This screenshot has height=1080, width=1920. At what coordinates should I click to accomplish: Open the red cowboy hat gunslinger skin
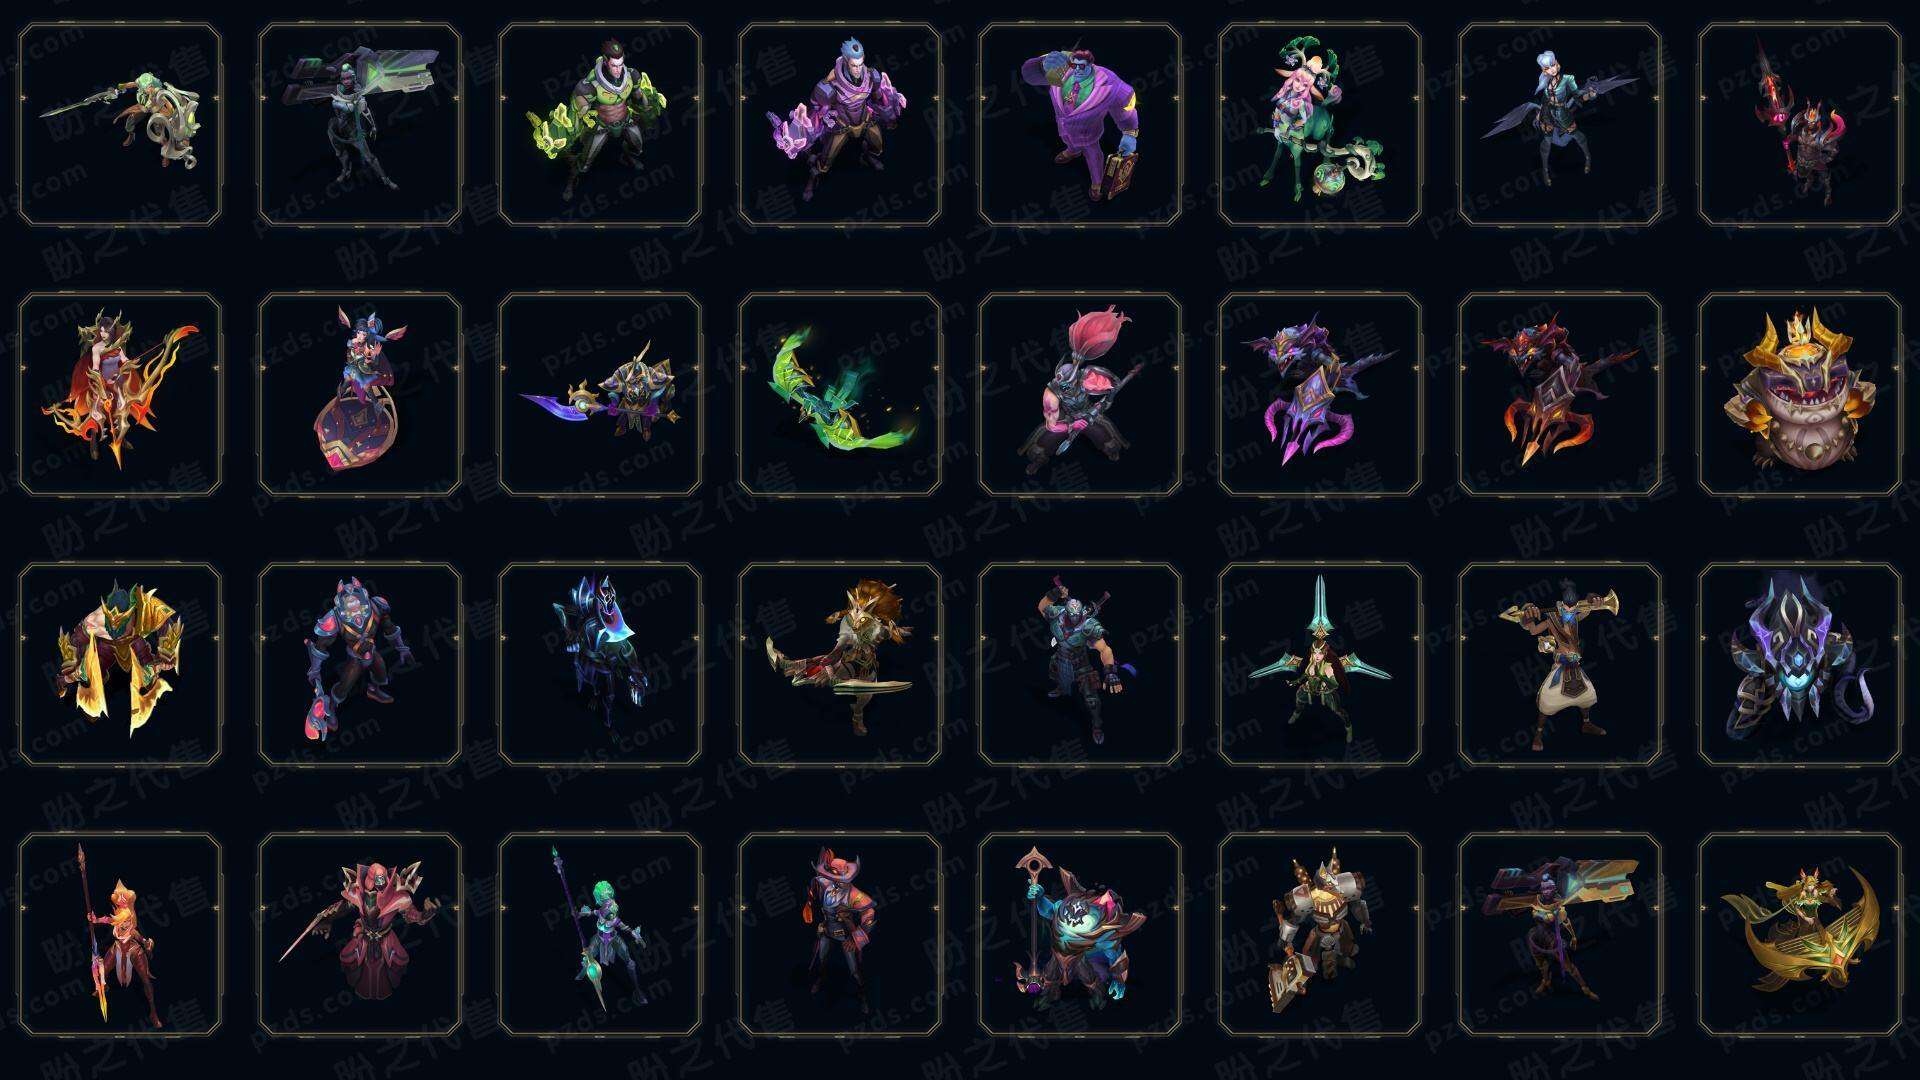[840, 935]
